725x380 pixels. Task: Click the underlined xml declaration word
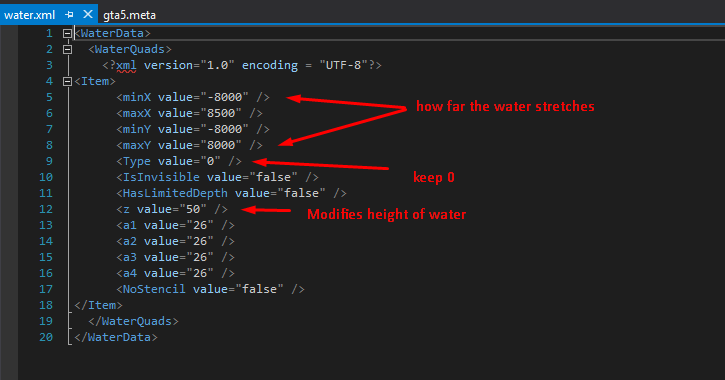[126, 66]
